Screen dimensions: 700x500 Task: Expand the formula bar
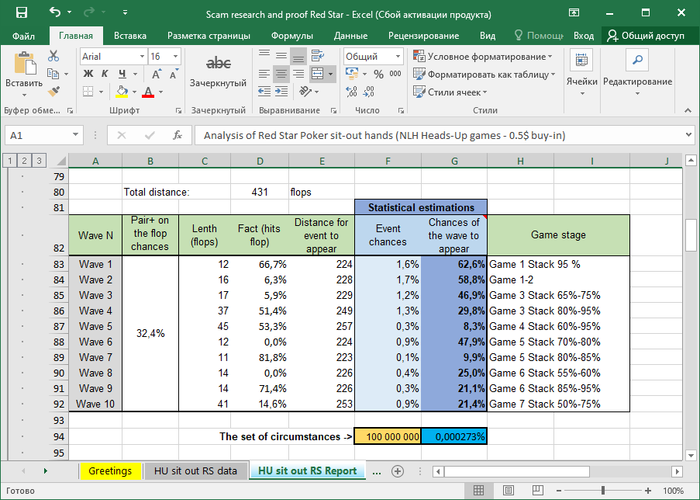688,135
